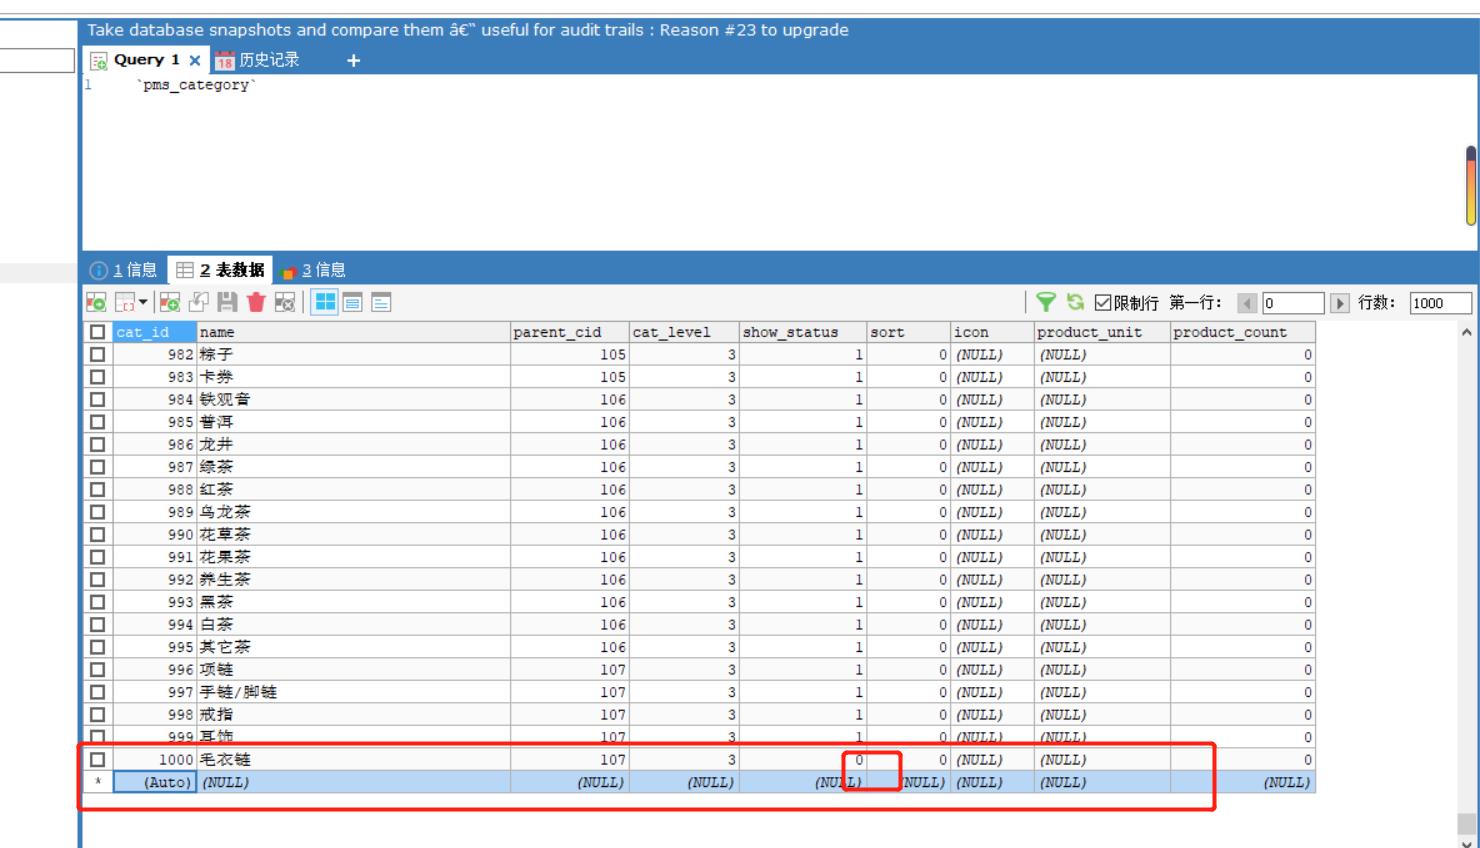Check the row checkbox for 粽子
The width and height of the screenshot is (1480, 848).
click(97, 354)
